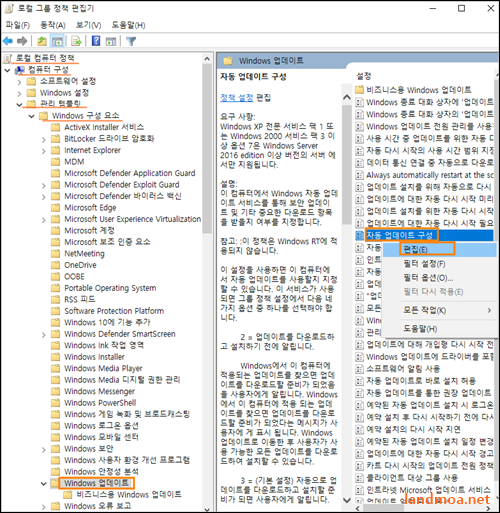Click the description pane scroll-up arrow
This screenshot has width=500, height=513.
click(x=347, y=97)
